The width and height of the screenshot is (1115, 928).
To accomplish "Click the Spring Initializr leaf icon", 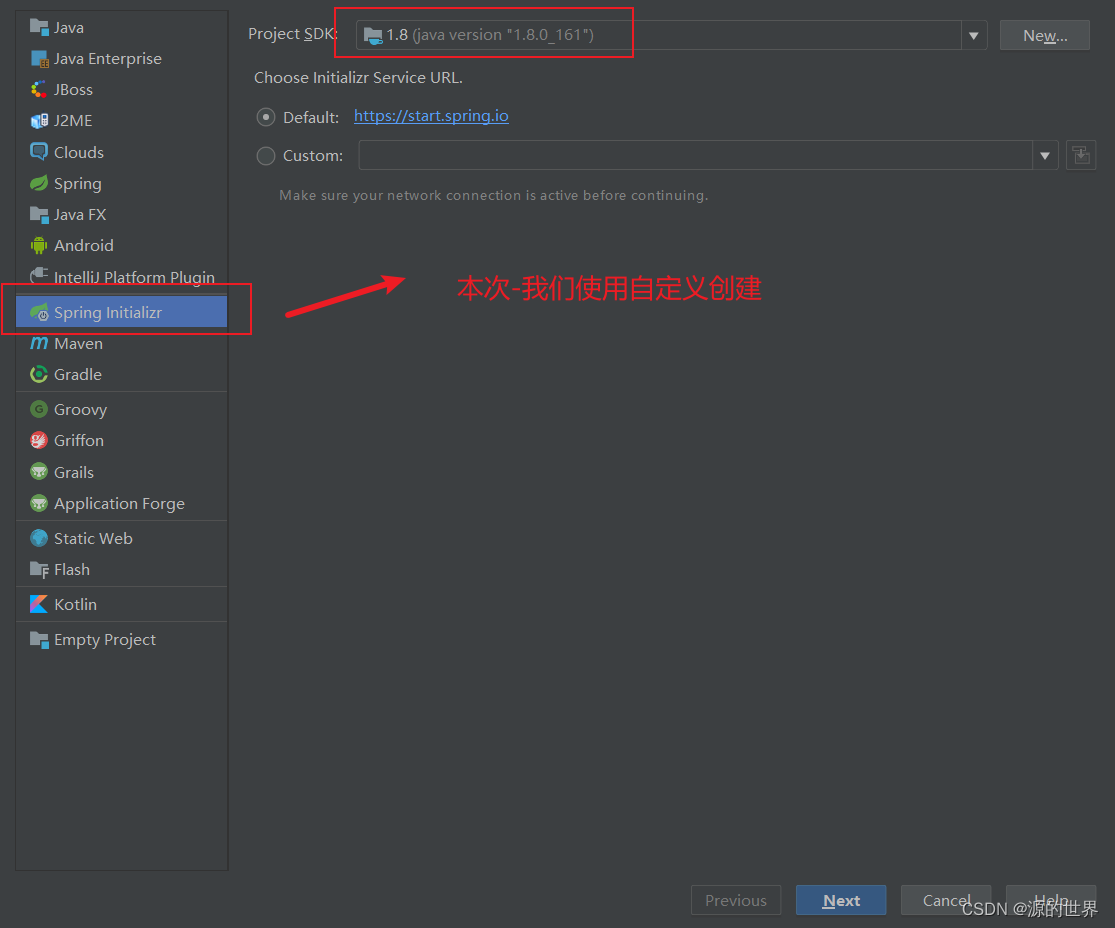I will [x=39, y=312].
